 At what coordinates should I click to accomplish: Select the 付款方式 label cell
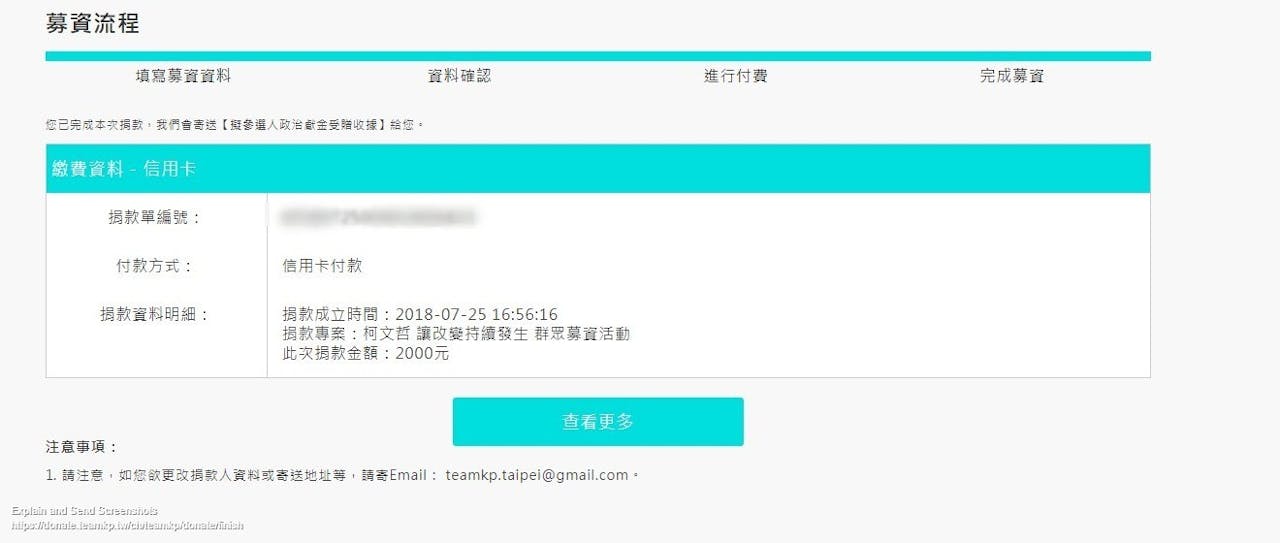coord(156,266)
